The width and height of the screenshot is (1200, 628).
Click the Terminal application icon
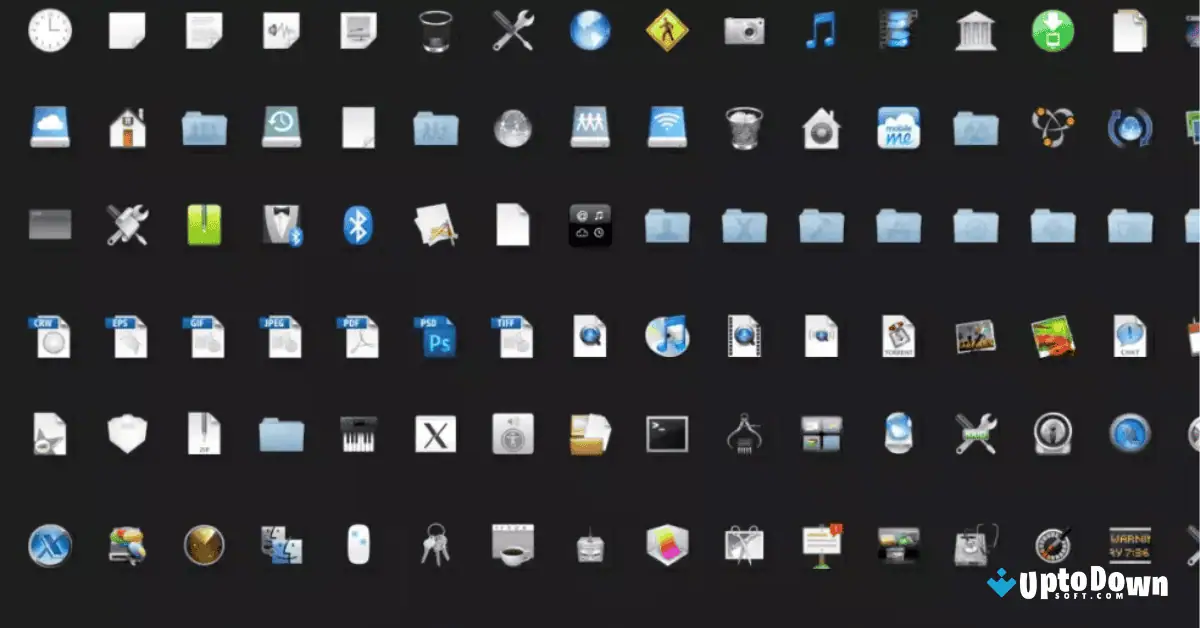point(666,435)
